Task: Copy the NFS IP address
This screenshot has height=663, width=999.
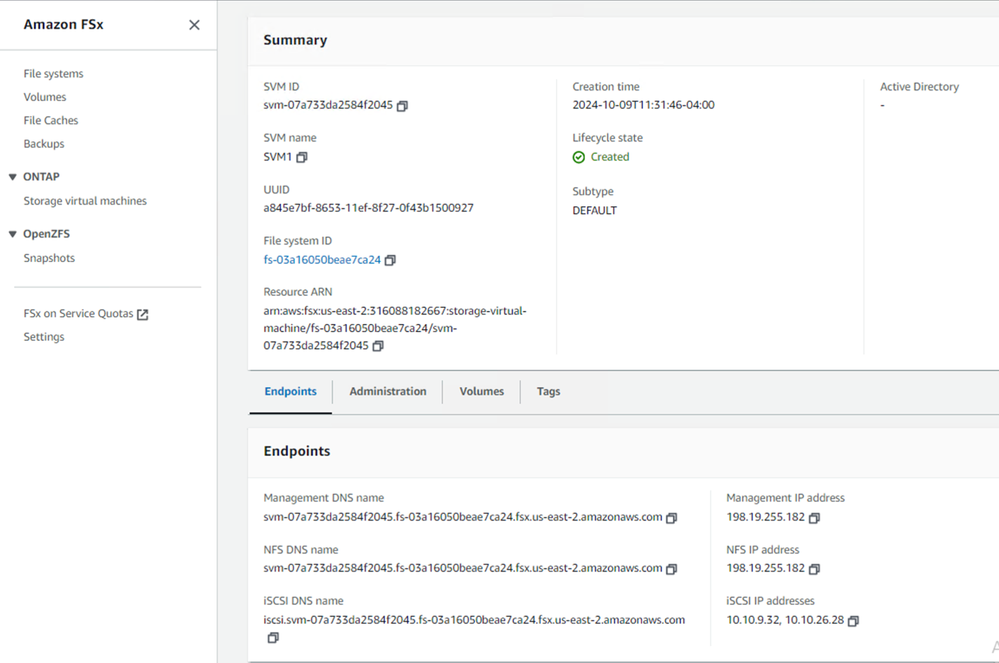Action: coord(814,569)
